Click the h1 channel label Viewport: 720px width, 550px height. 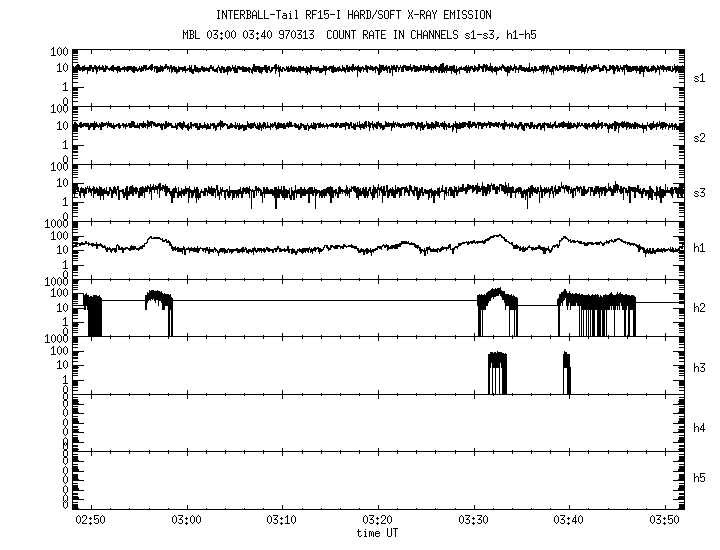click(x=699, y=249)
